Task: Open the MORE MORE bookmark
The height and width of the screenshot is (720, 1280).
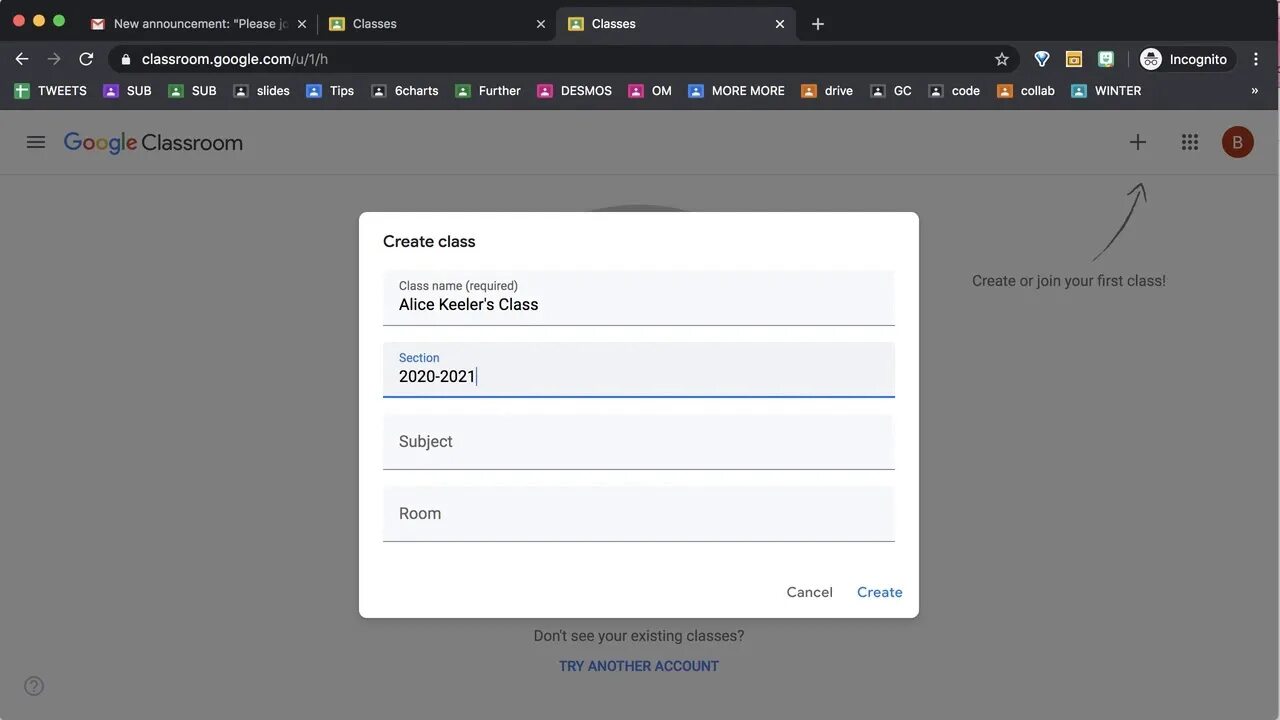Action: pos(737,91)
